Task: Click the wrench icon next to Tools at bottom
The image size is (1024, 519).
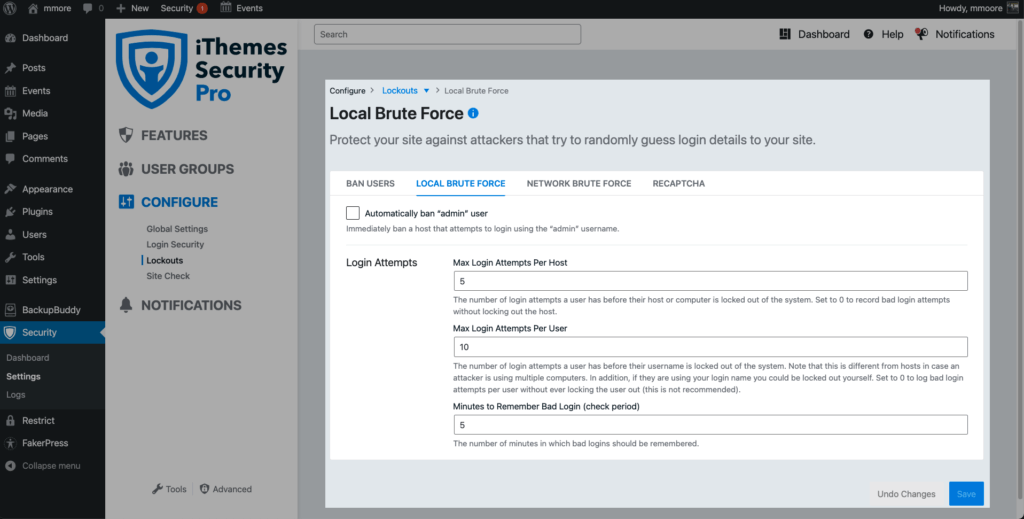Action: 157,489
